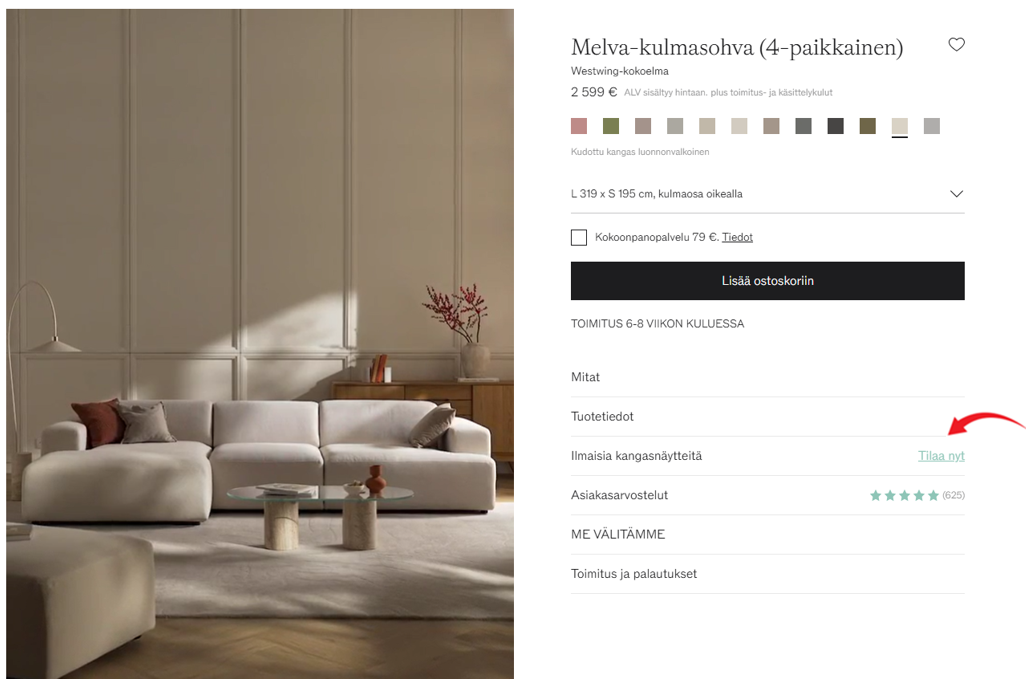Click the Lisää ostoskoriin button
1026x683 pixels.
[x=767, y=281]
